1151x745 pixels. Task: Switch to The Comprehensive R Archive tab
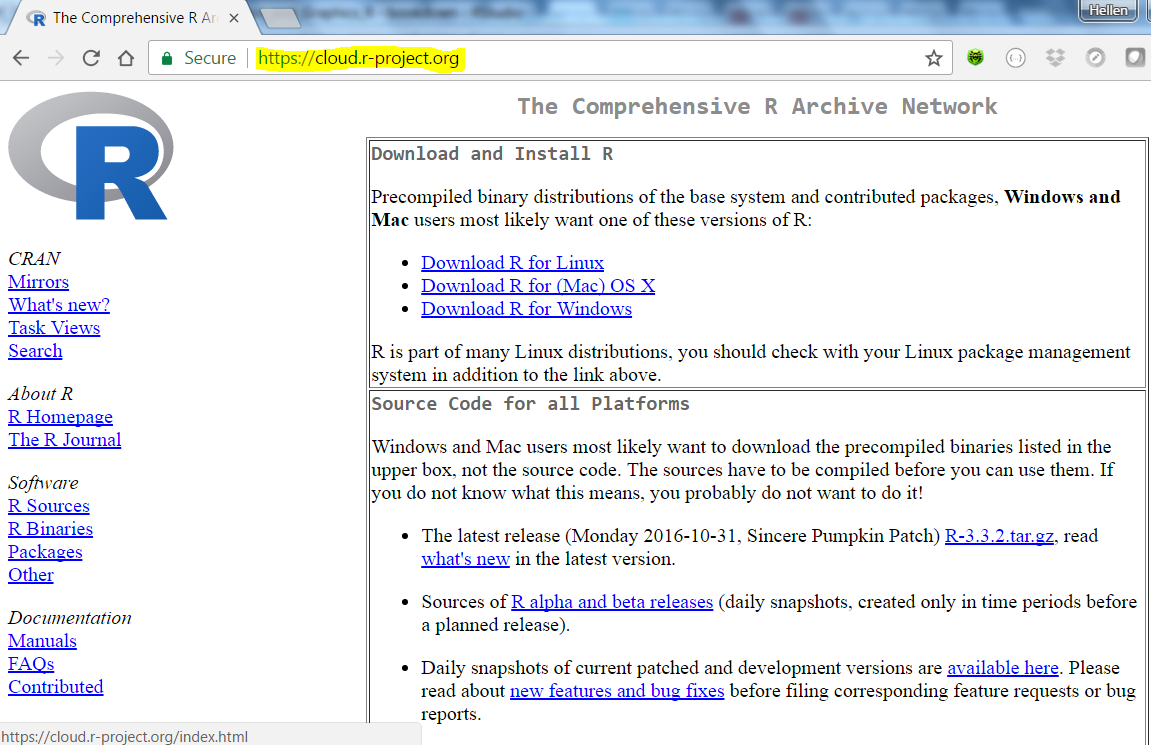pos(132,18)
